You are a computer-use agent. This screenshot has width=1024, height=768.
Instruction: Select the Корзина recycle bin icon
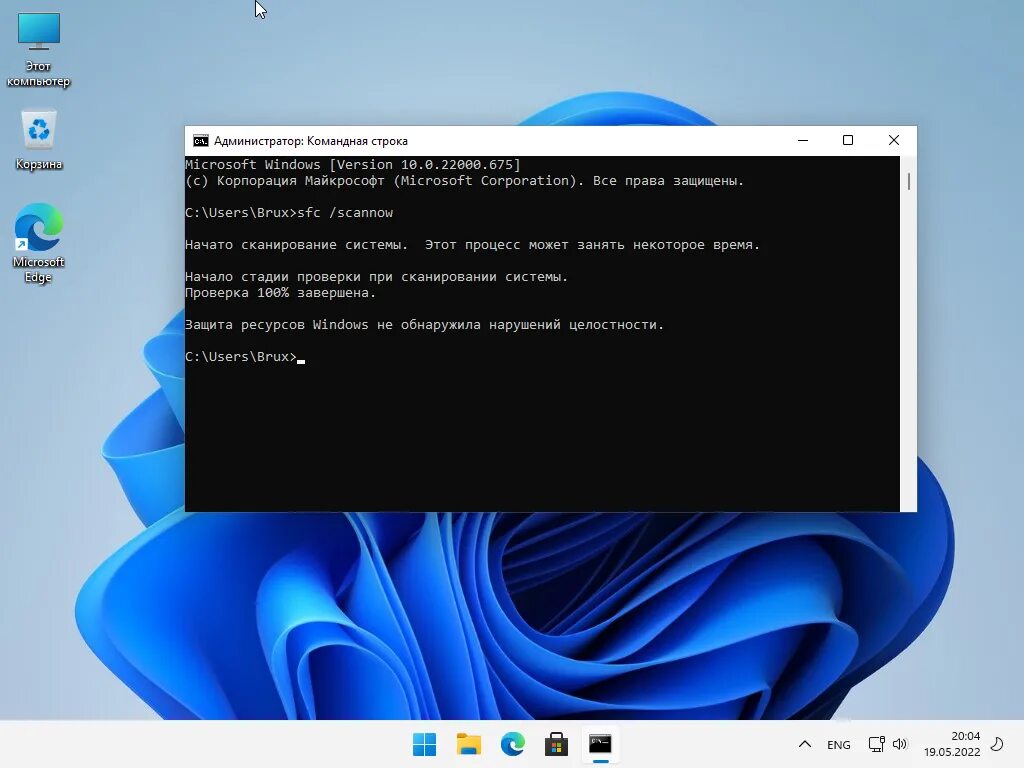(39, 140)
